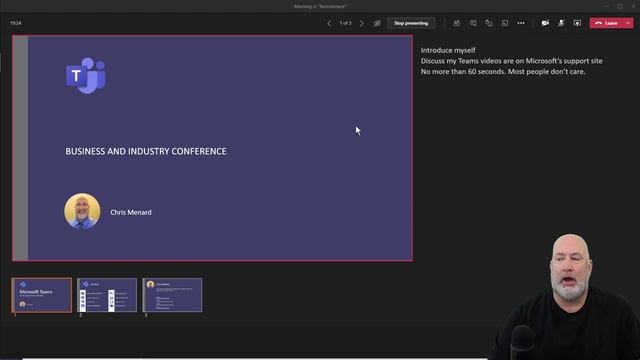Advance to the next slide arrow
This screenshot has width=640, height=360.
(362, 23)
